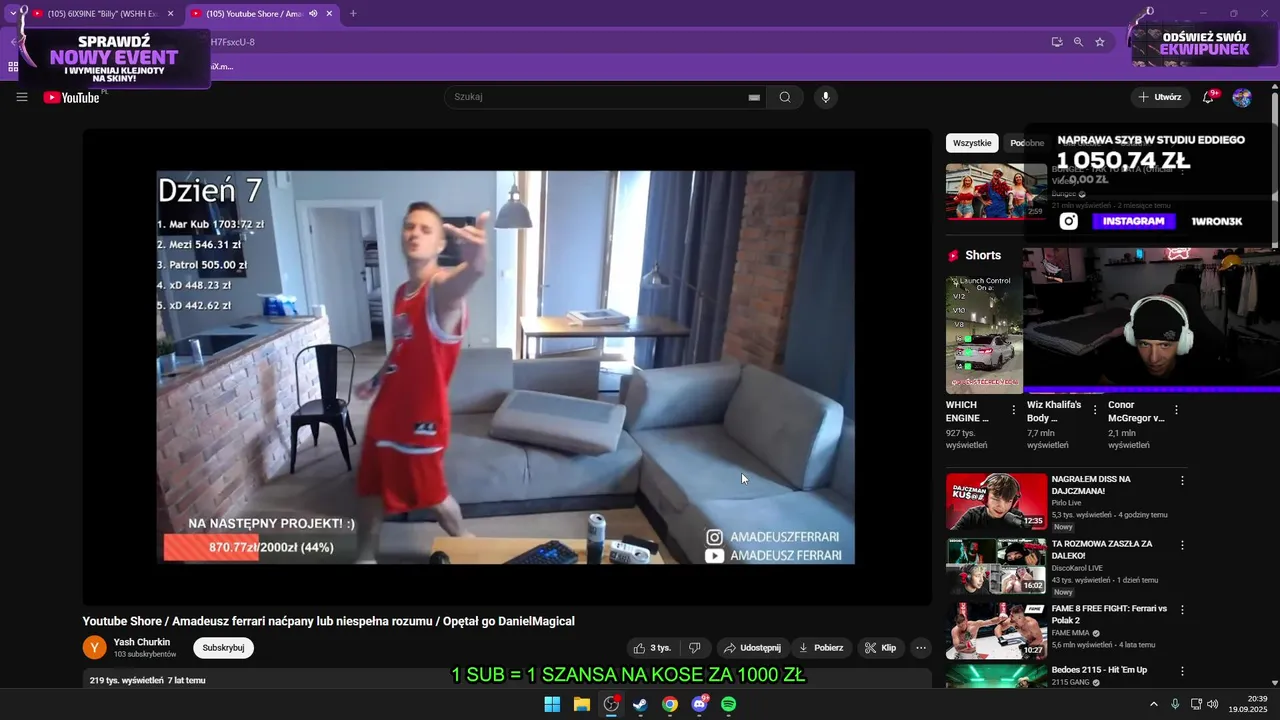
Task: Open the OBS Studio taskbar icon
Action: pyautogui.click(x=611, y=704)
